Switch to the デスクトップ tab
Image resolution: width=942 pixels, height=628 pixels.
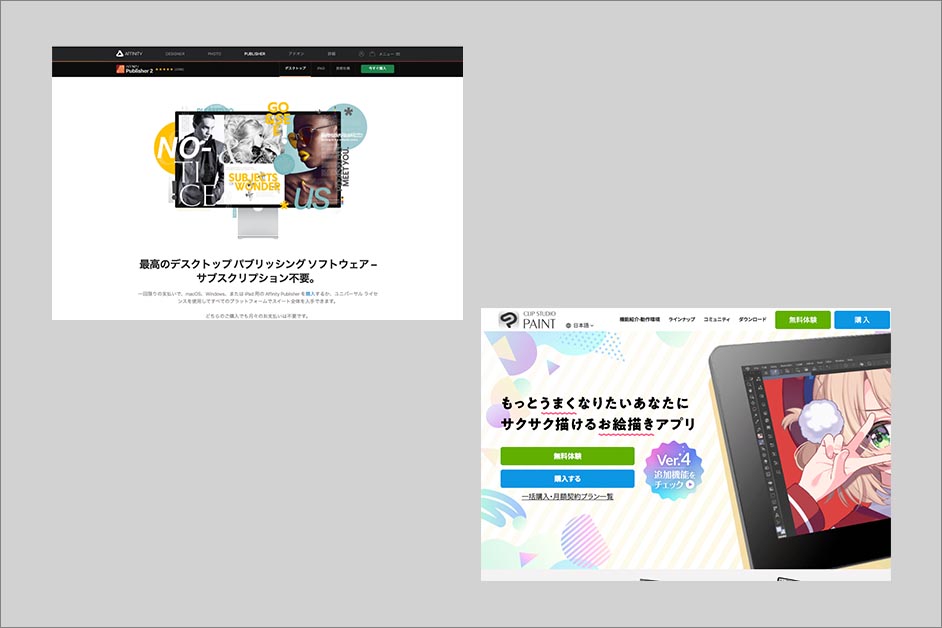pyautogui.click(x=295, y=68)
